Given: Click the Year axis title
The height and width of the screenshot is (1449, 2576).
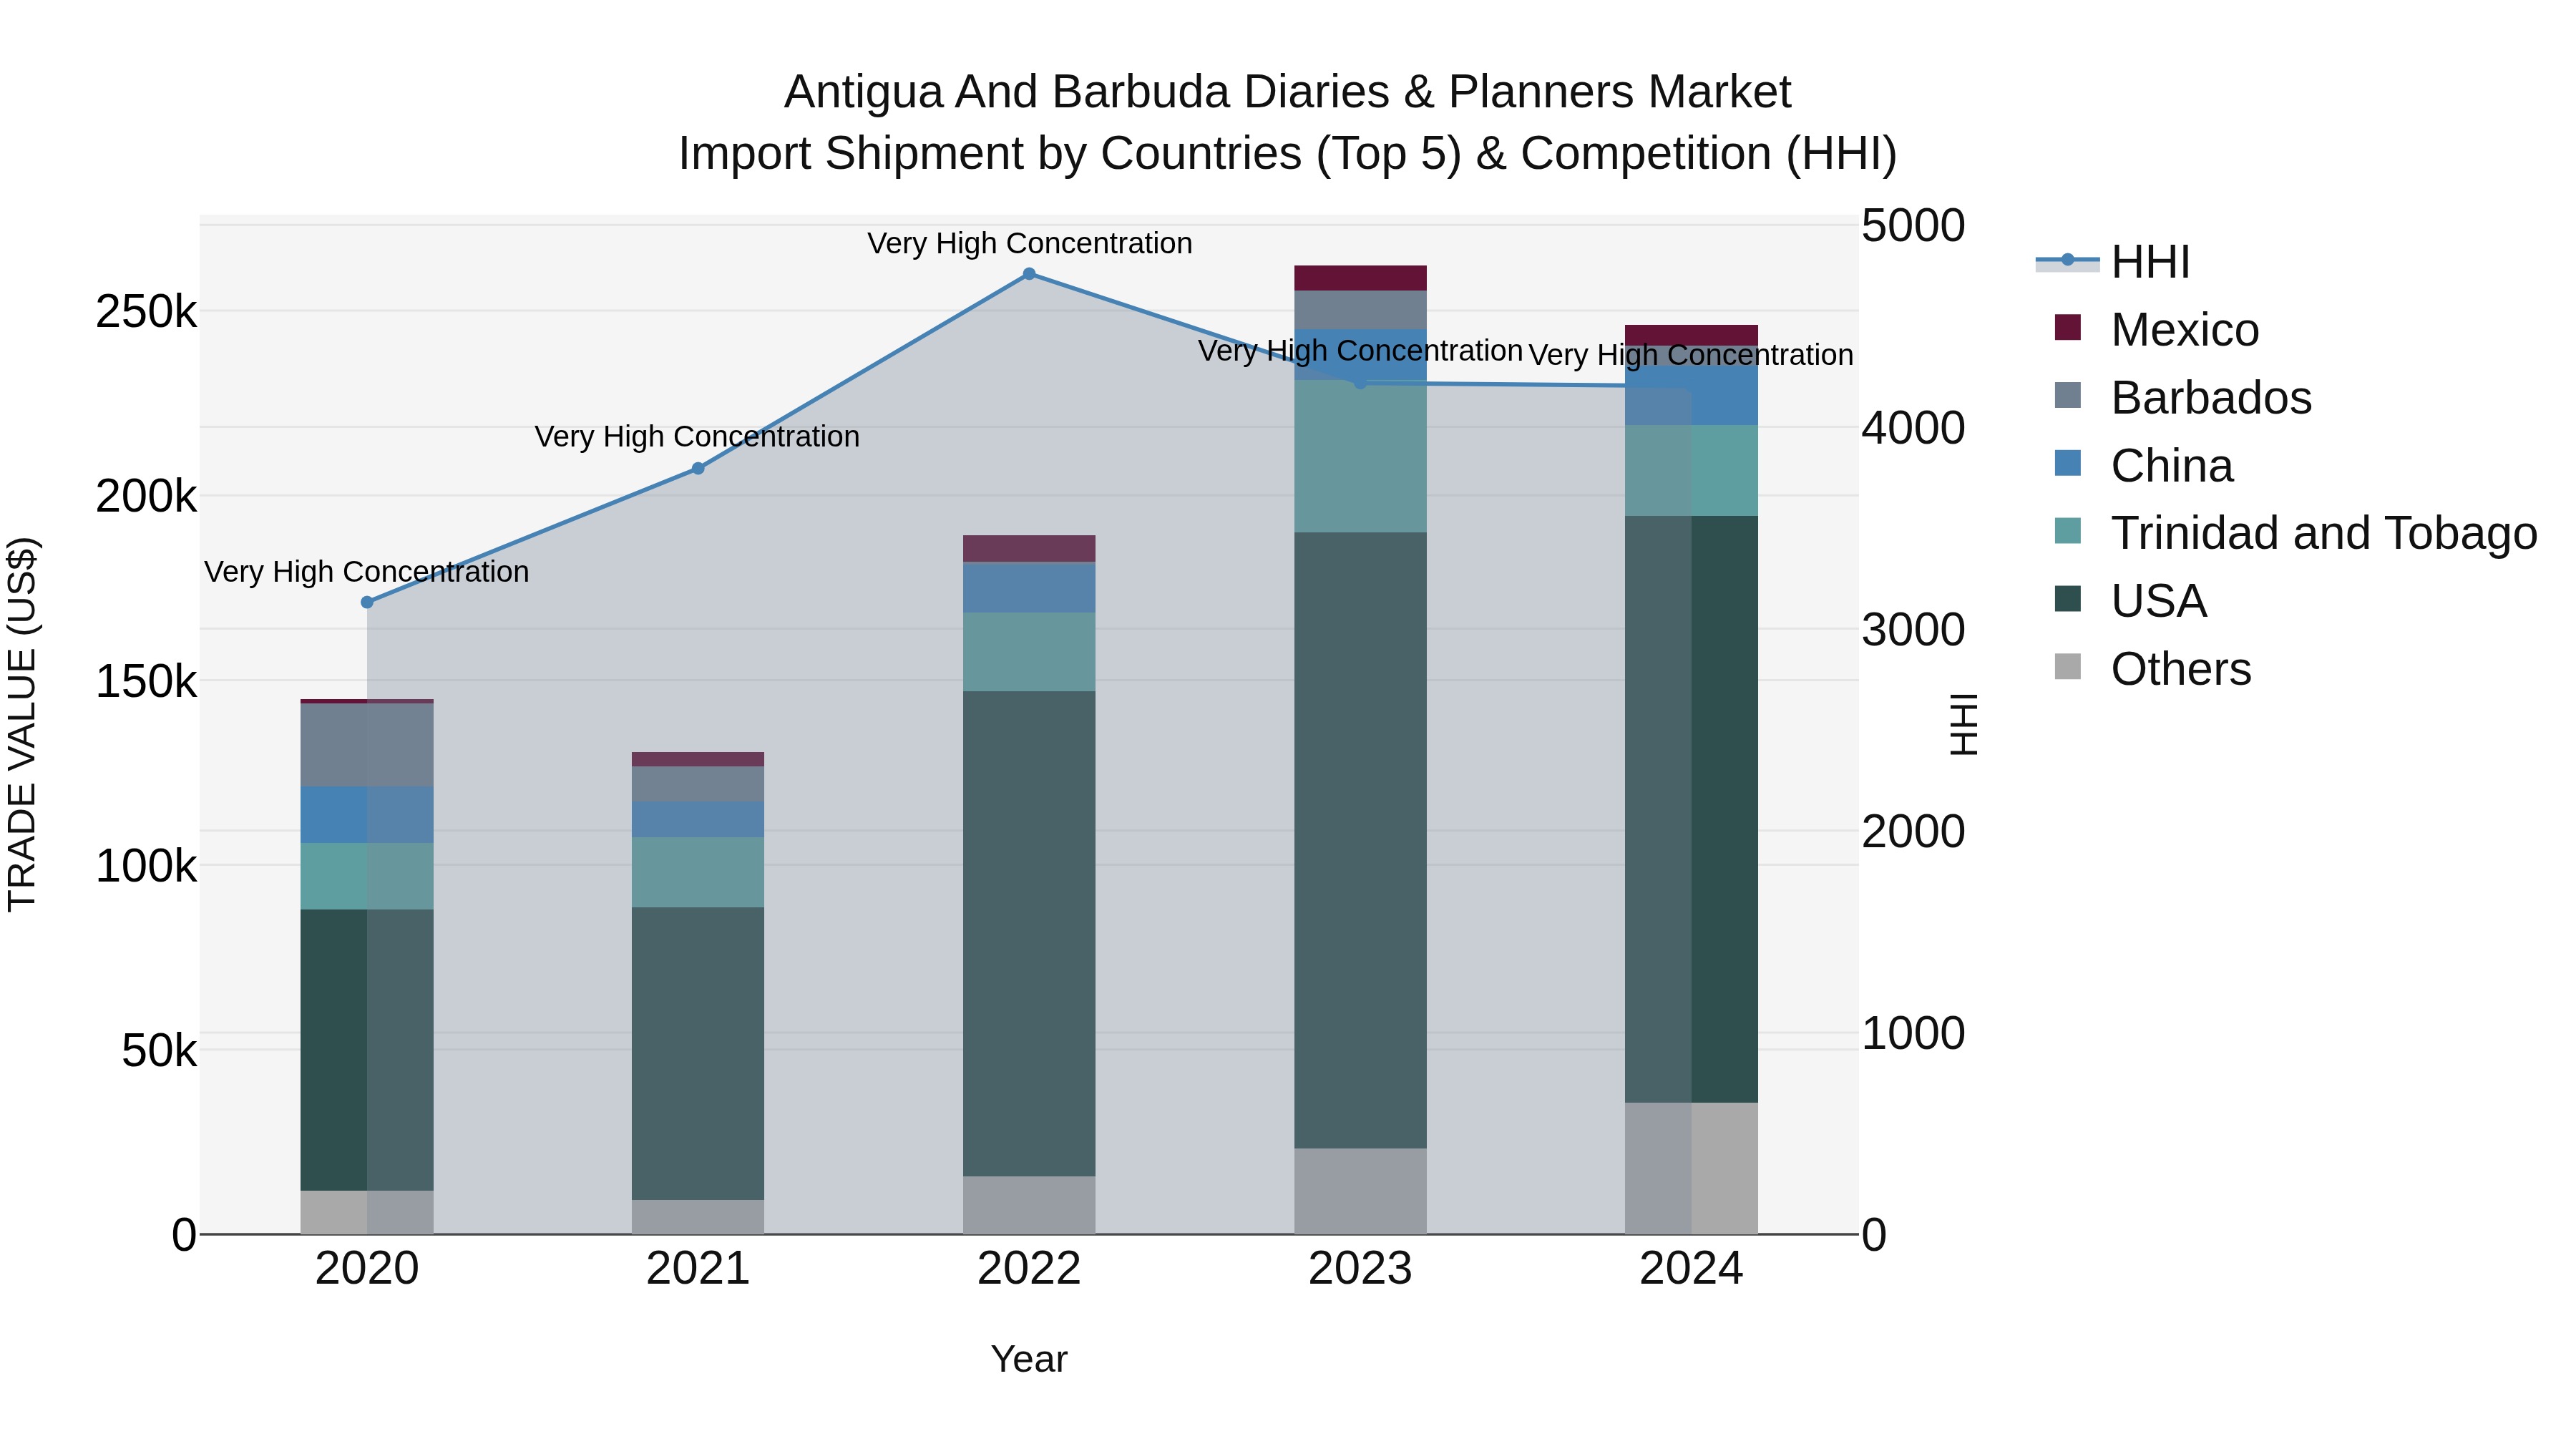Looking at the screenshot, I should tap(1029, 1360).
